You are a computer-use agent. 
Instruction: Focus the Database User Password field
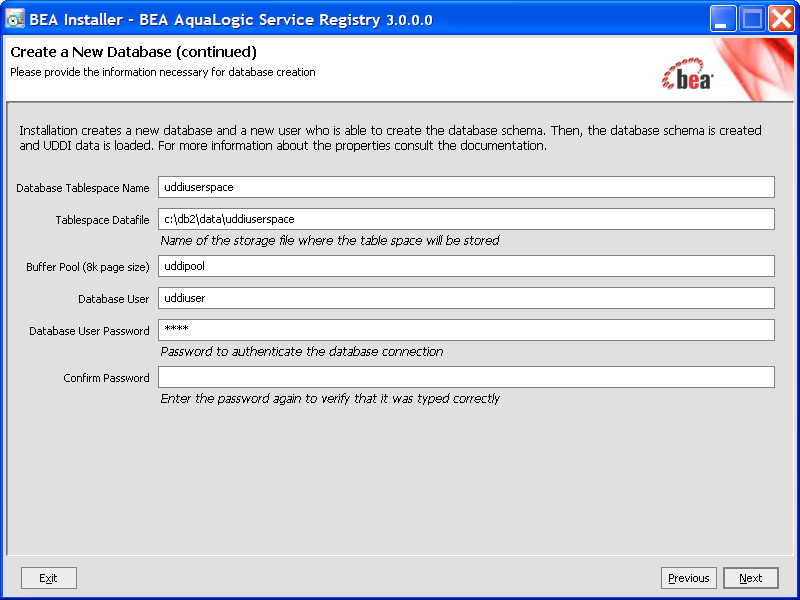point(466,330)
